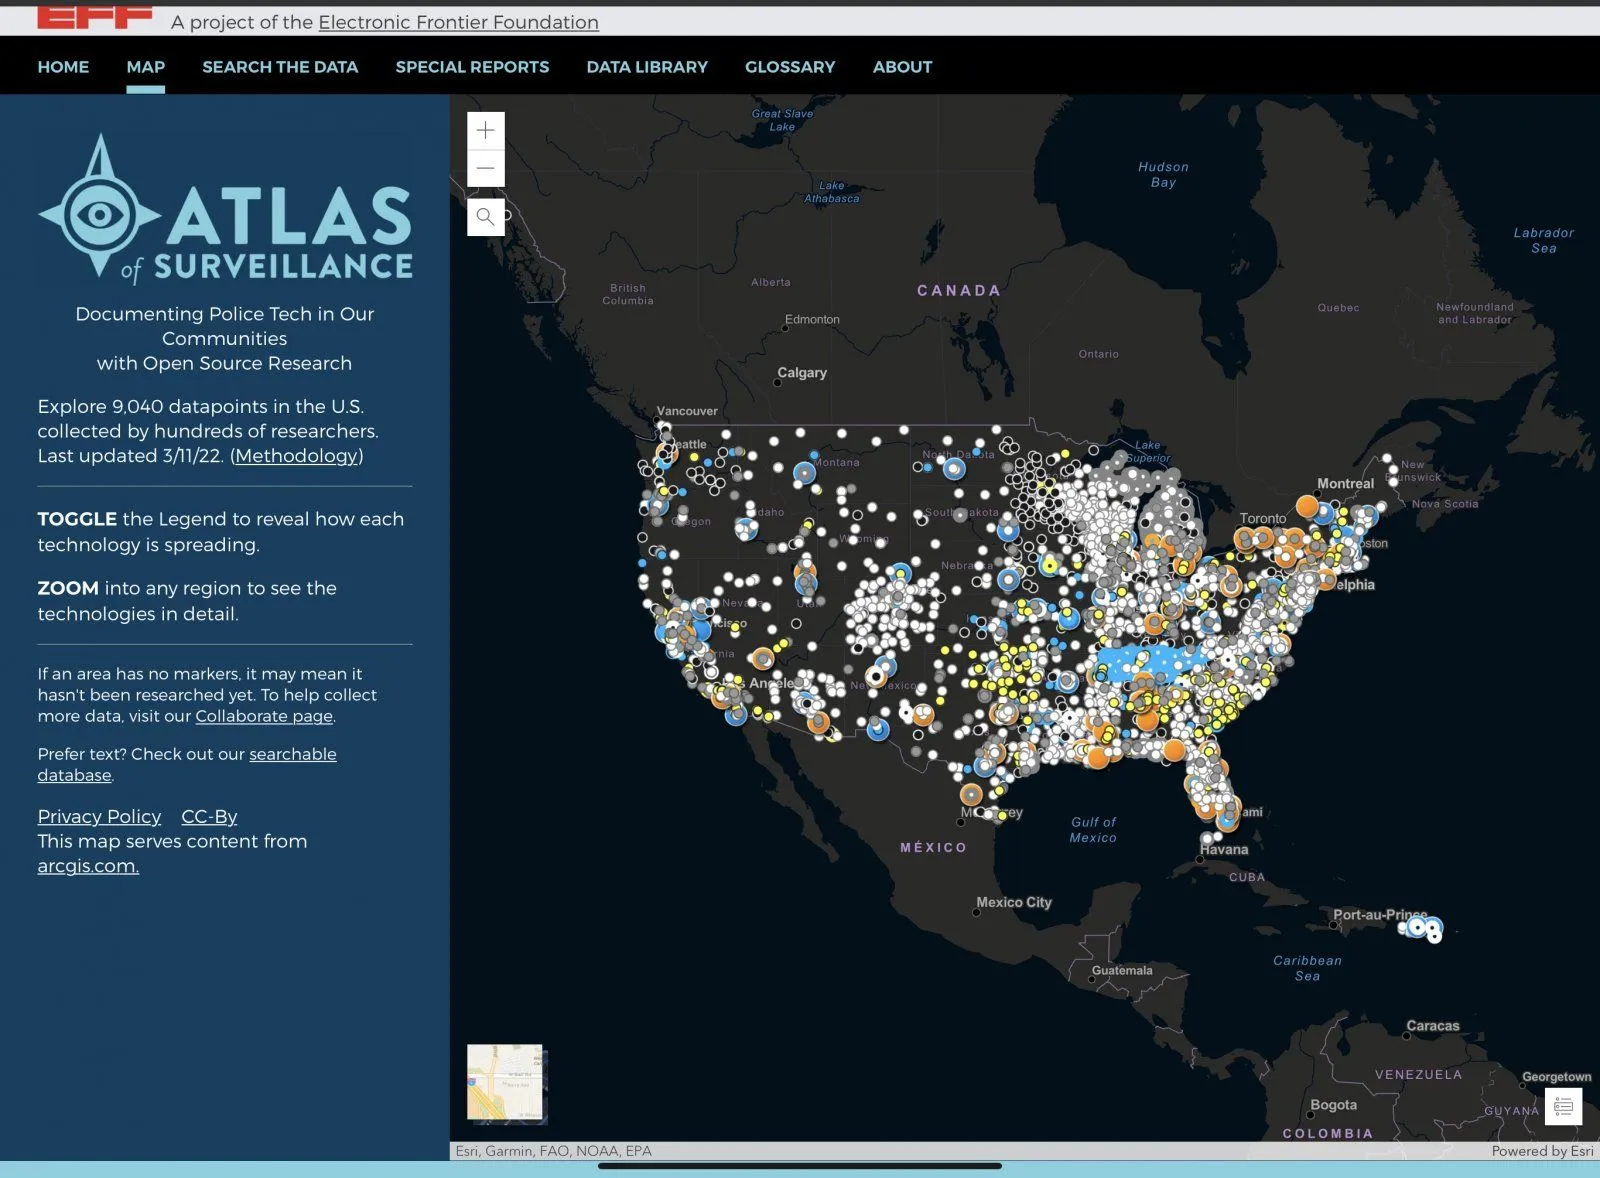
Task: Open the Data Library page
Action: (x=647, y=67)
